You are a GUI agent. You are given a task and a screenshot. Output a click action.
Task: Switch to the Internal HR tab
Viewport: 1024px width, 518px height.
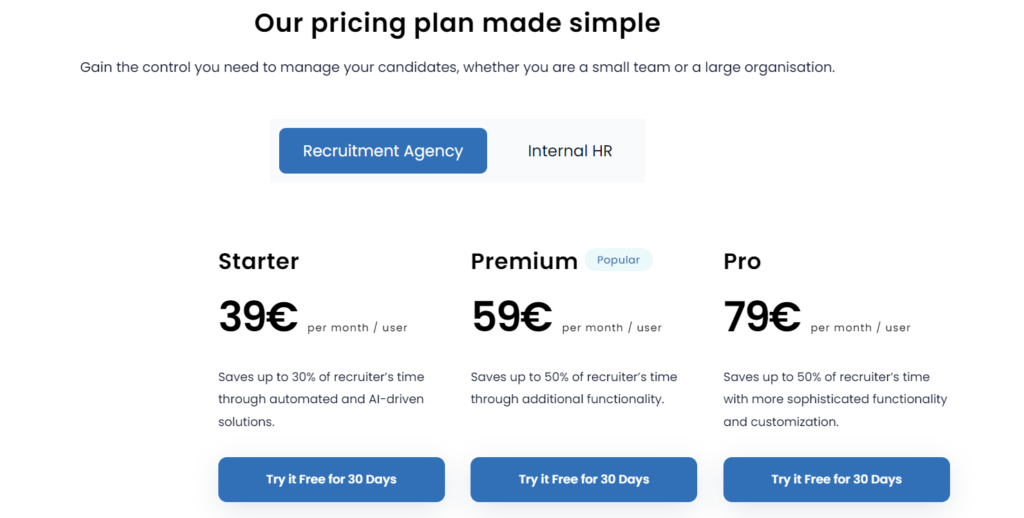[x=570, y=151]
